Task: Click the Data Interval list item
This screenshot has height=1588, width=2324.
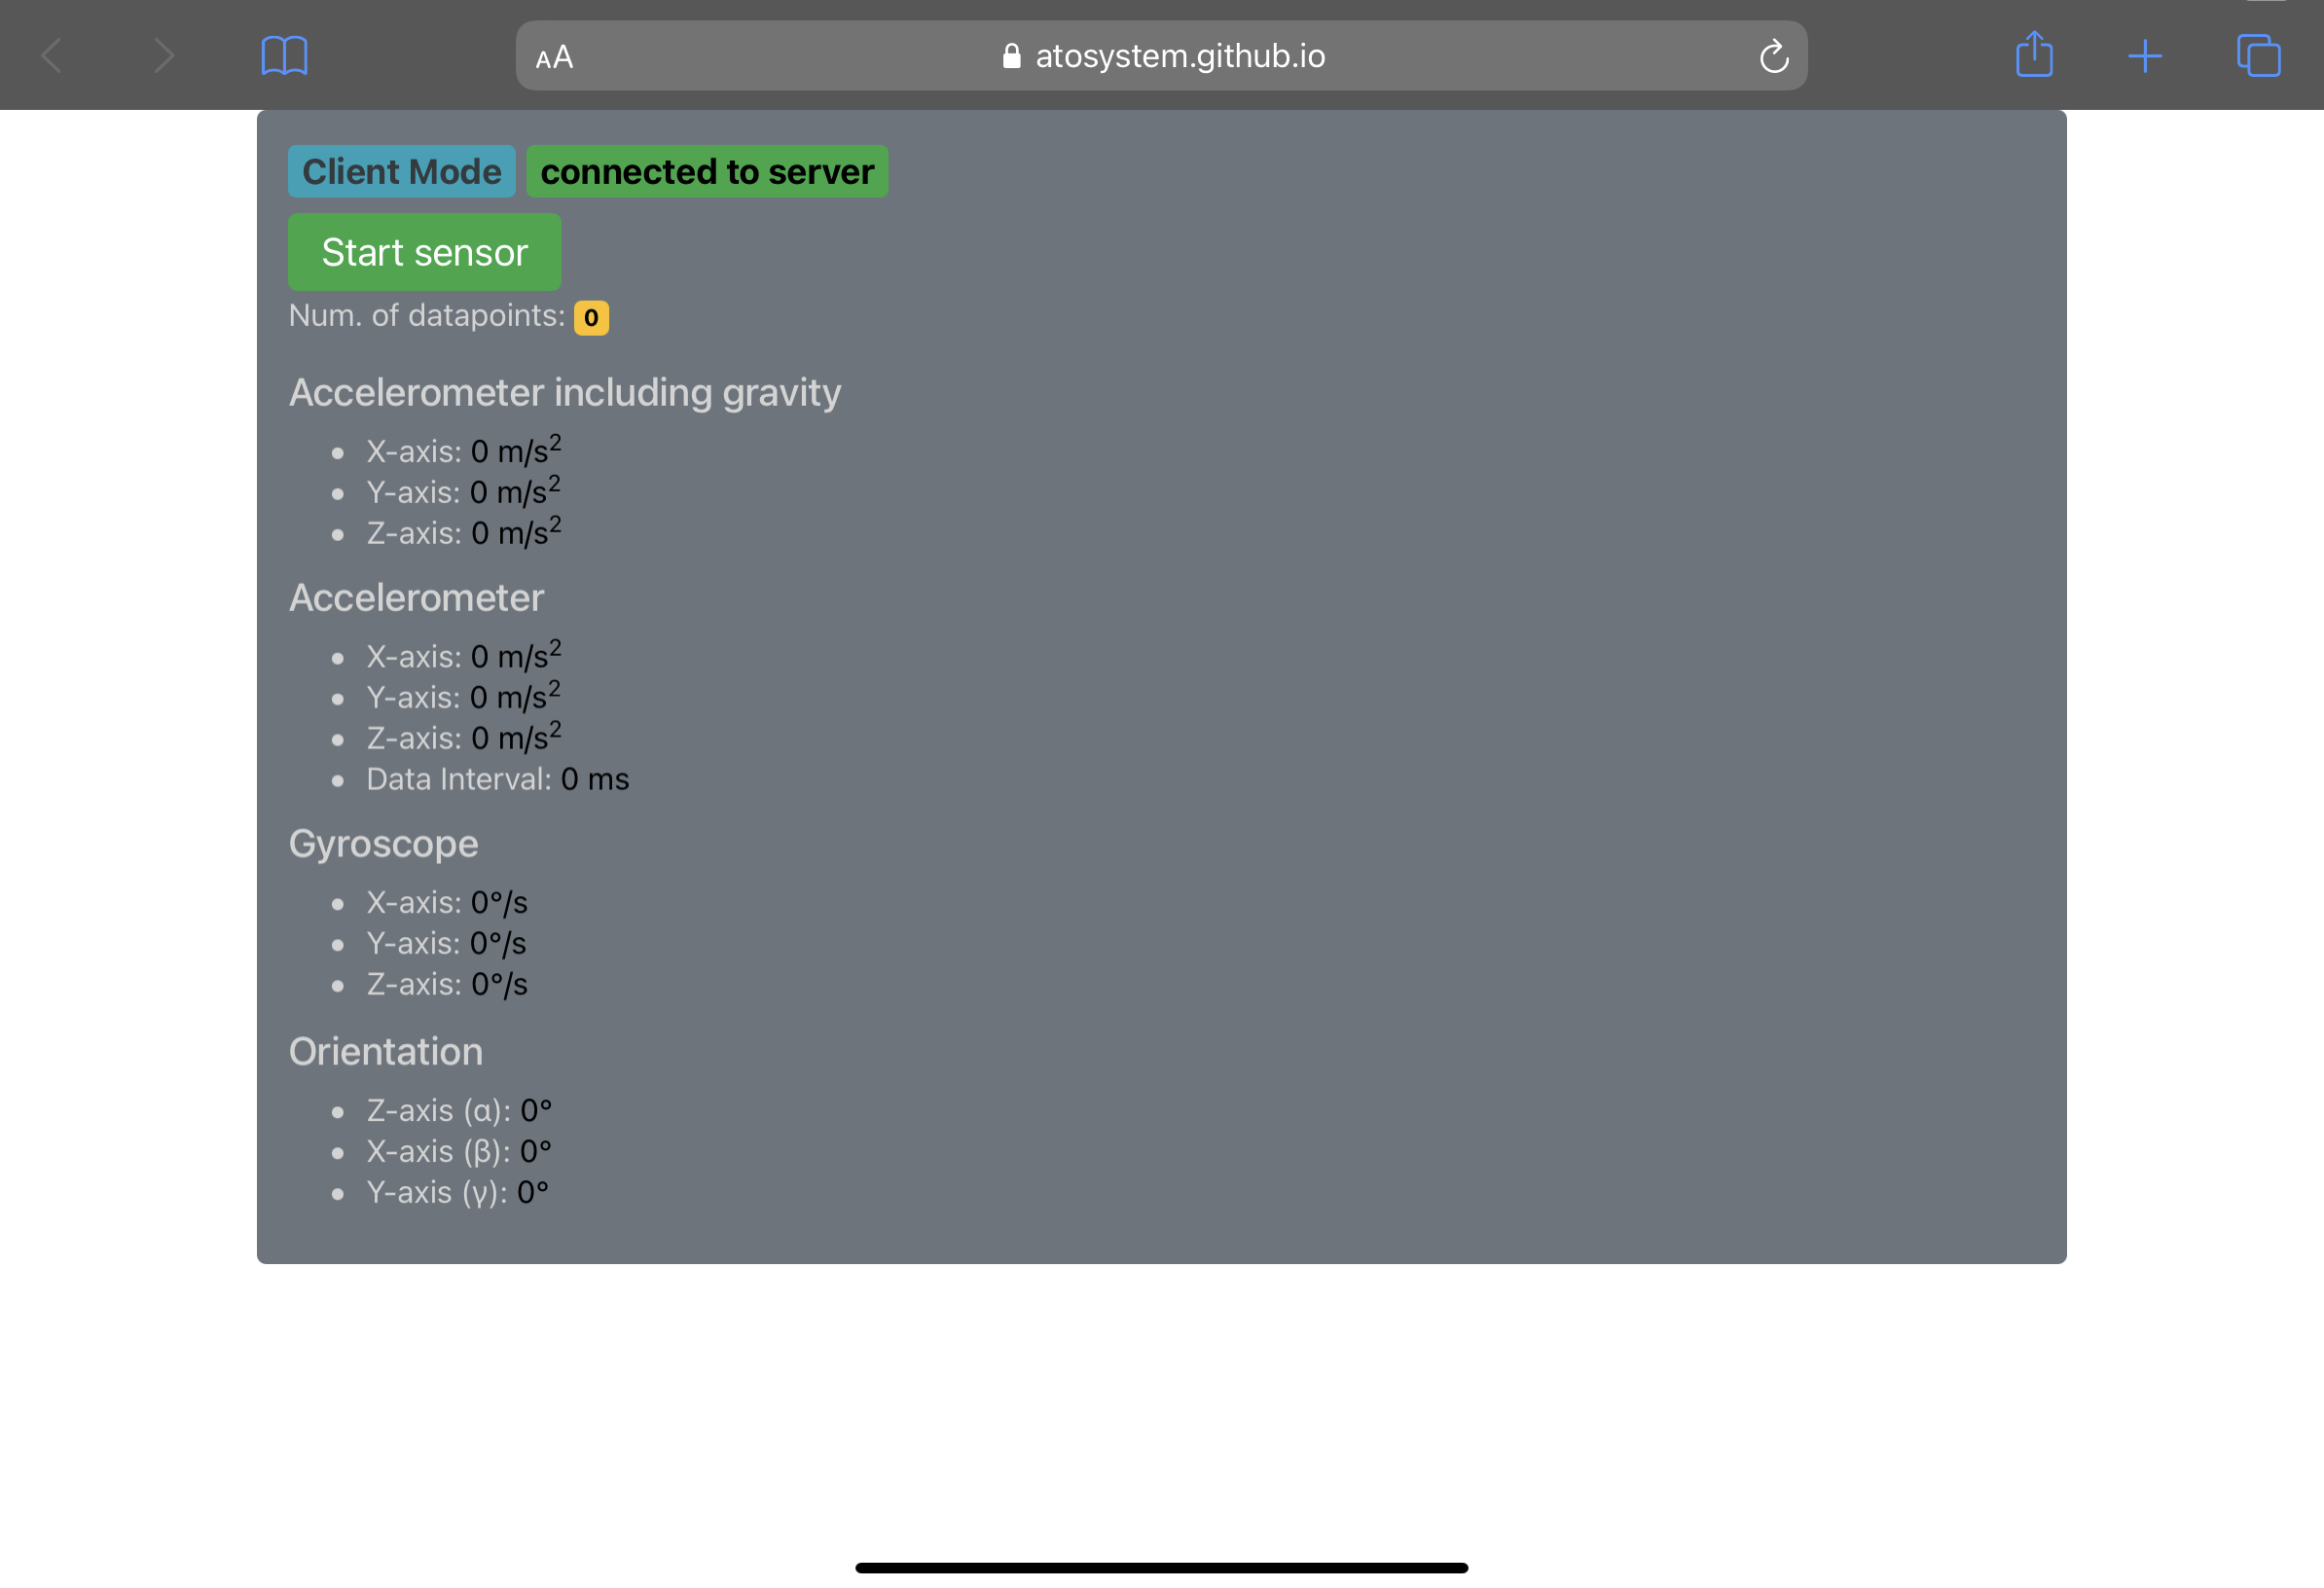Action: 497,780
